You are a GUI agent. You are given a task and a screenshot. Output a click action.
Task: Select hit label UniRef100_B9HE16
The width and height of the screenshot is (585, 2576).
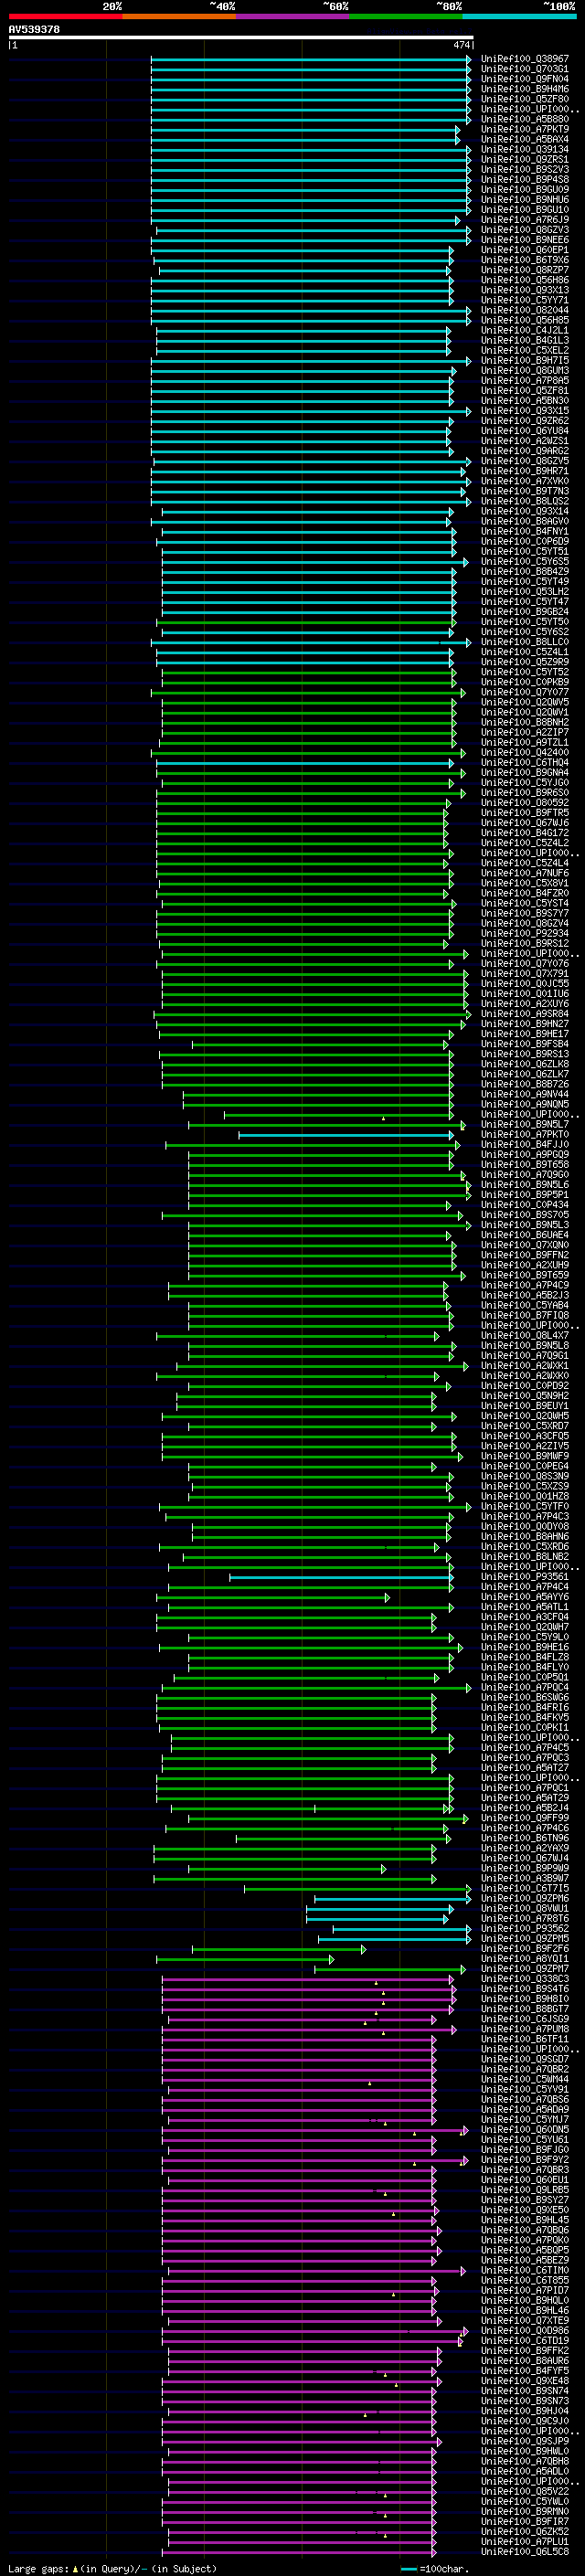click(x=525, y=1647)
